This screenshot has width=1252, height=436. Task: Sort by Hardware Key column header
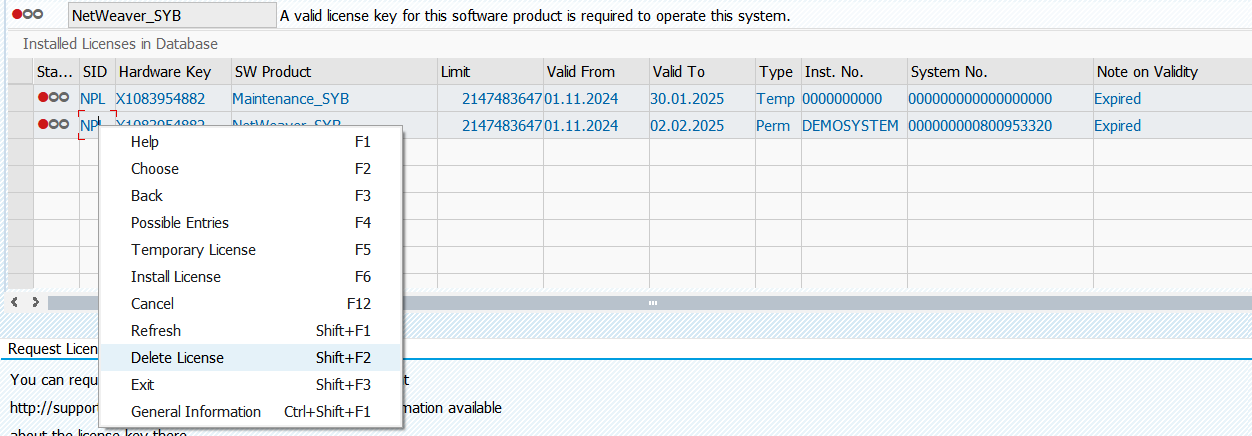(172, 72)
